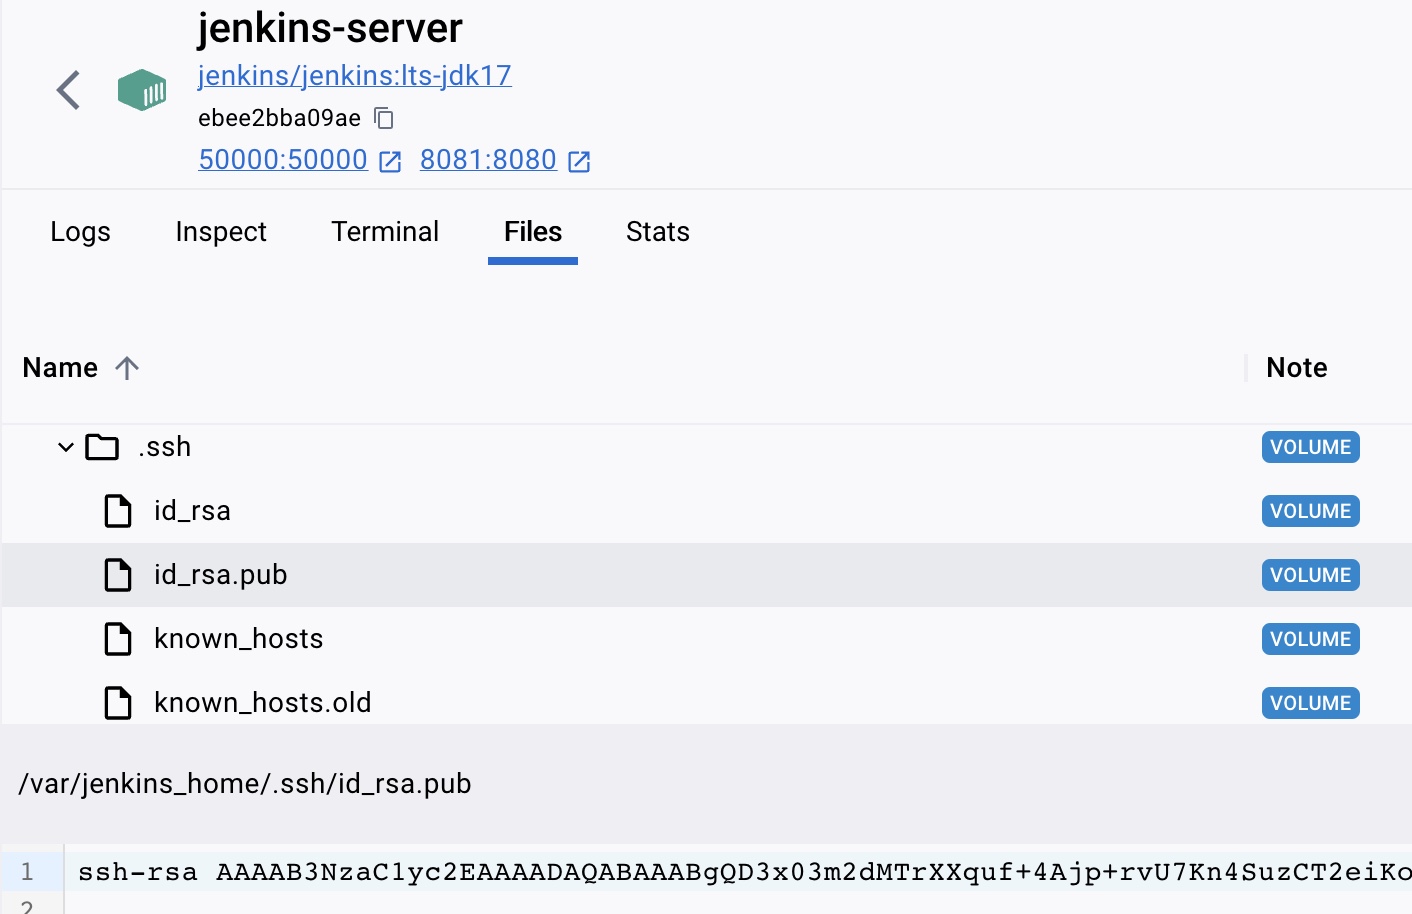Open external link icon beside 8081:8080
Image resolution: width=1412 pixels, height=914 pixels.
(x=579, y=161)
